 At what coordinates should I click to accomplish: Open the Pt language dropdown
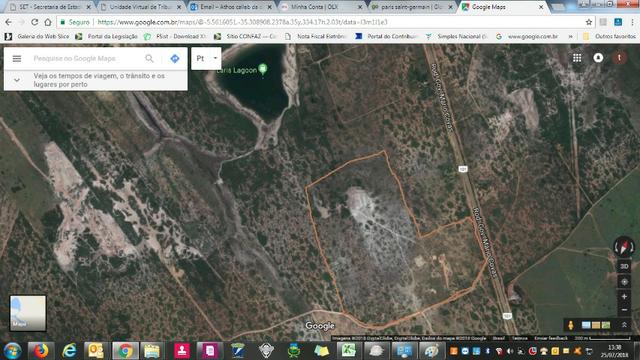pyautogui.click(x=206, y=58)
